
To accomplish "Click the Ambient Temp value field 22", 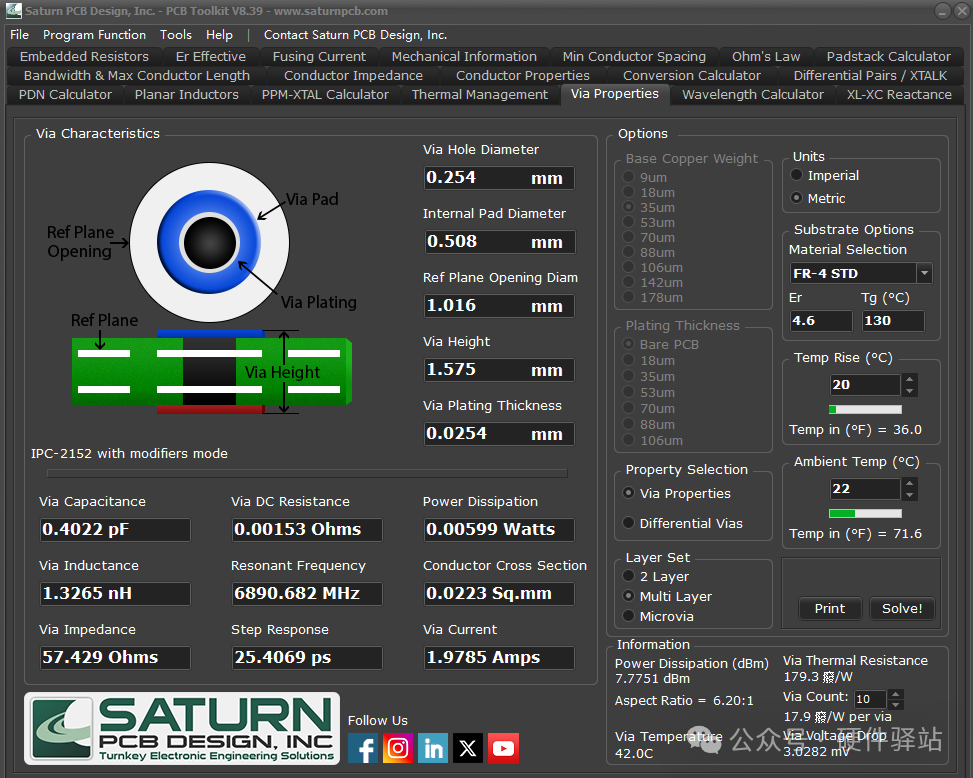I will pyautogui.click(x=865, y=489).
